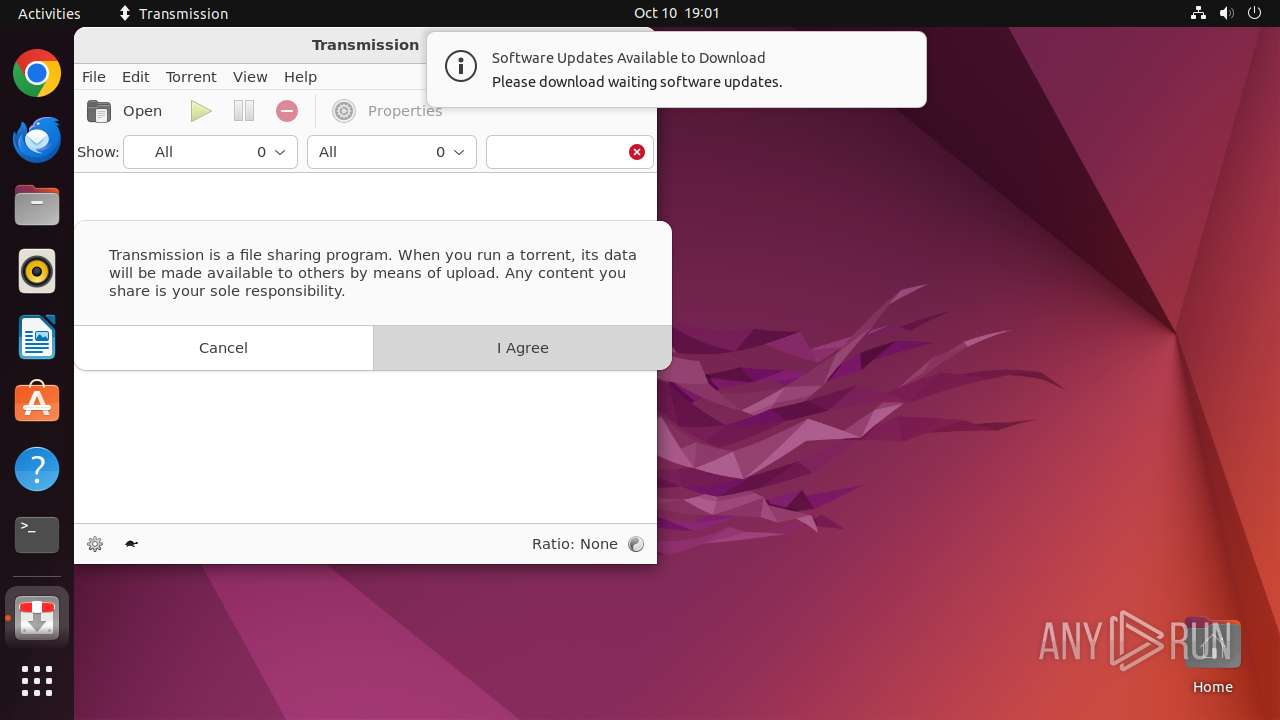Pause torrent using the pause icon

(x=244, y=111)
